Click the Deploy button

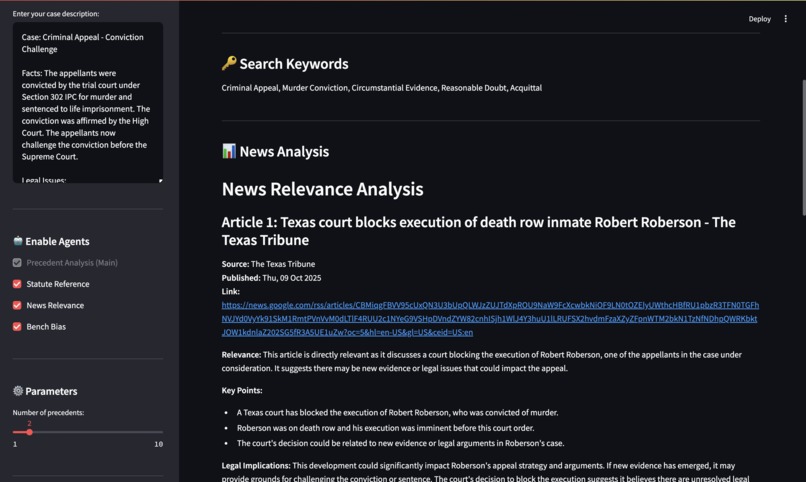click(759, 19)
